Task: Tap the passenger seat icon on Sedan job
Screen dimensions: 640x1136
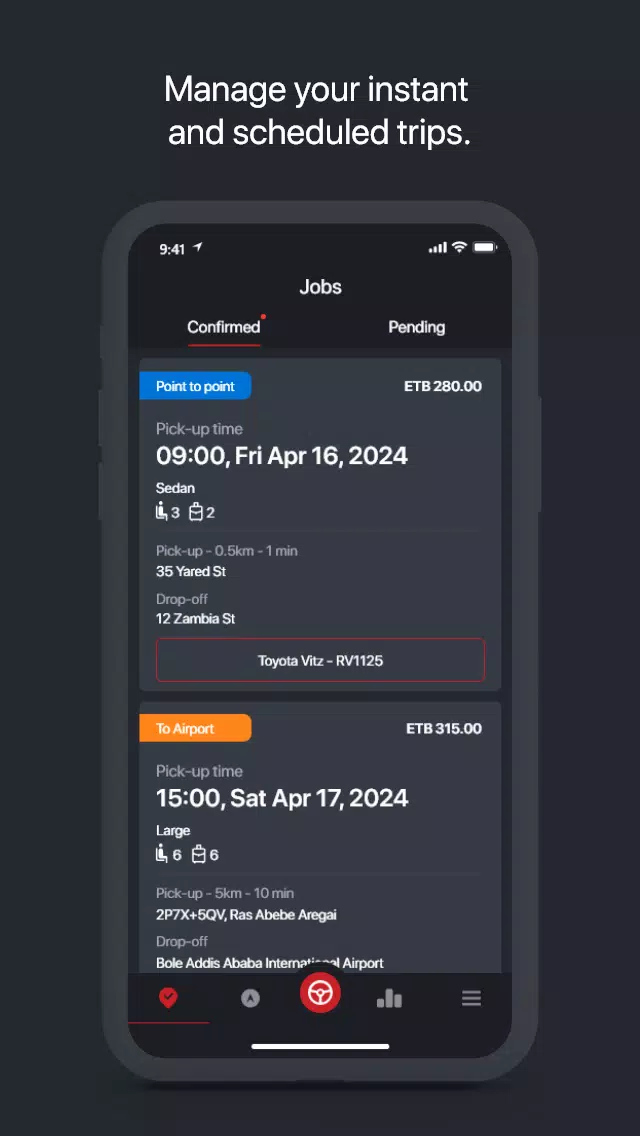Action: pyautogui.click(x=162, y=512)
